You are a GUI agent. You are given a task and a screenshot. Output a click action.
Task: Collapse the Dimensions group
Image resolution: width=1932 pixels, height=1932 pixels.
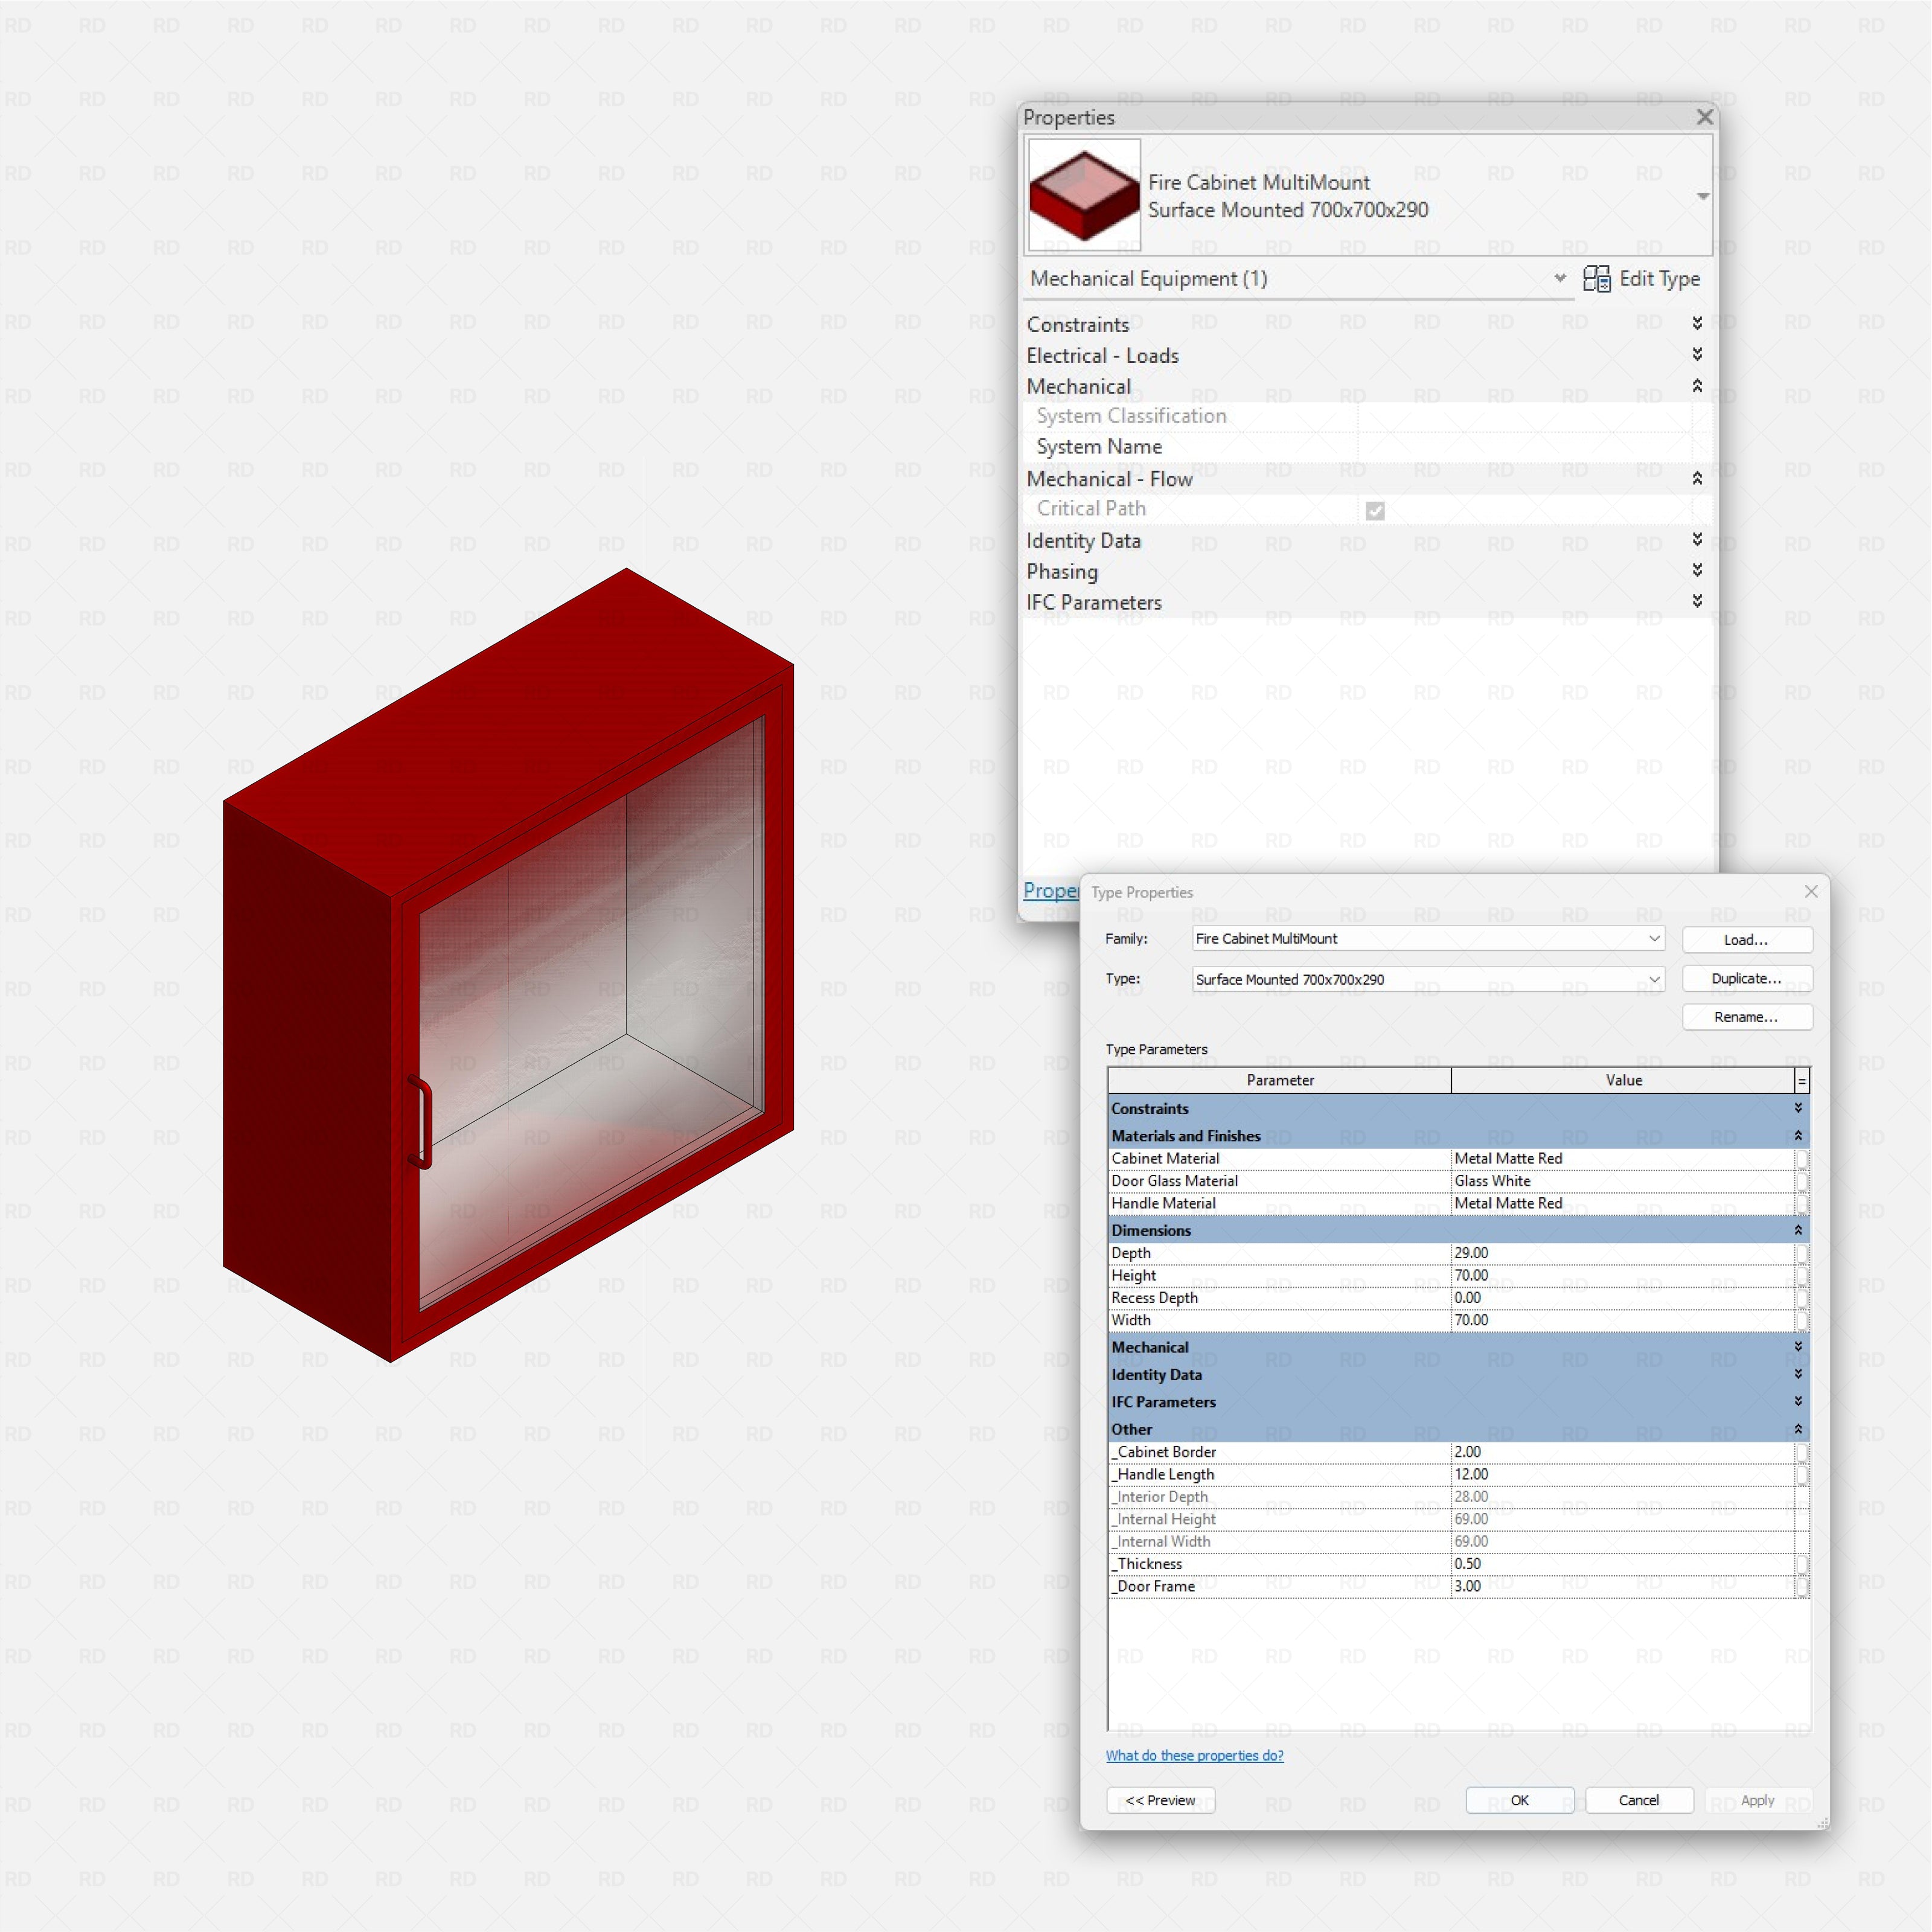tap(1798, 1230)
